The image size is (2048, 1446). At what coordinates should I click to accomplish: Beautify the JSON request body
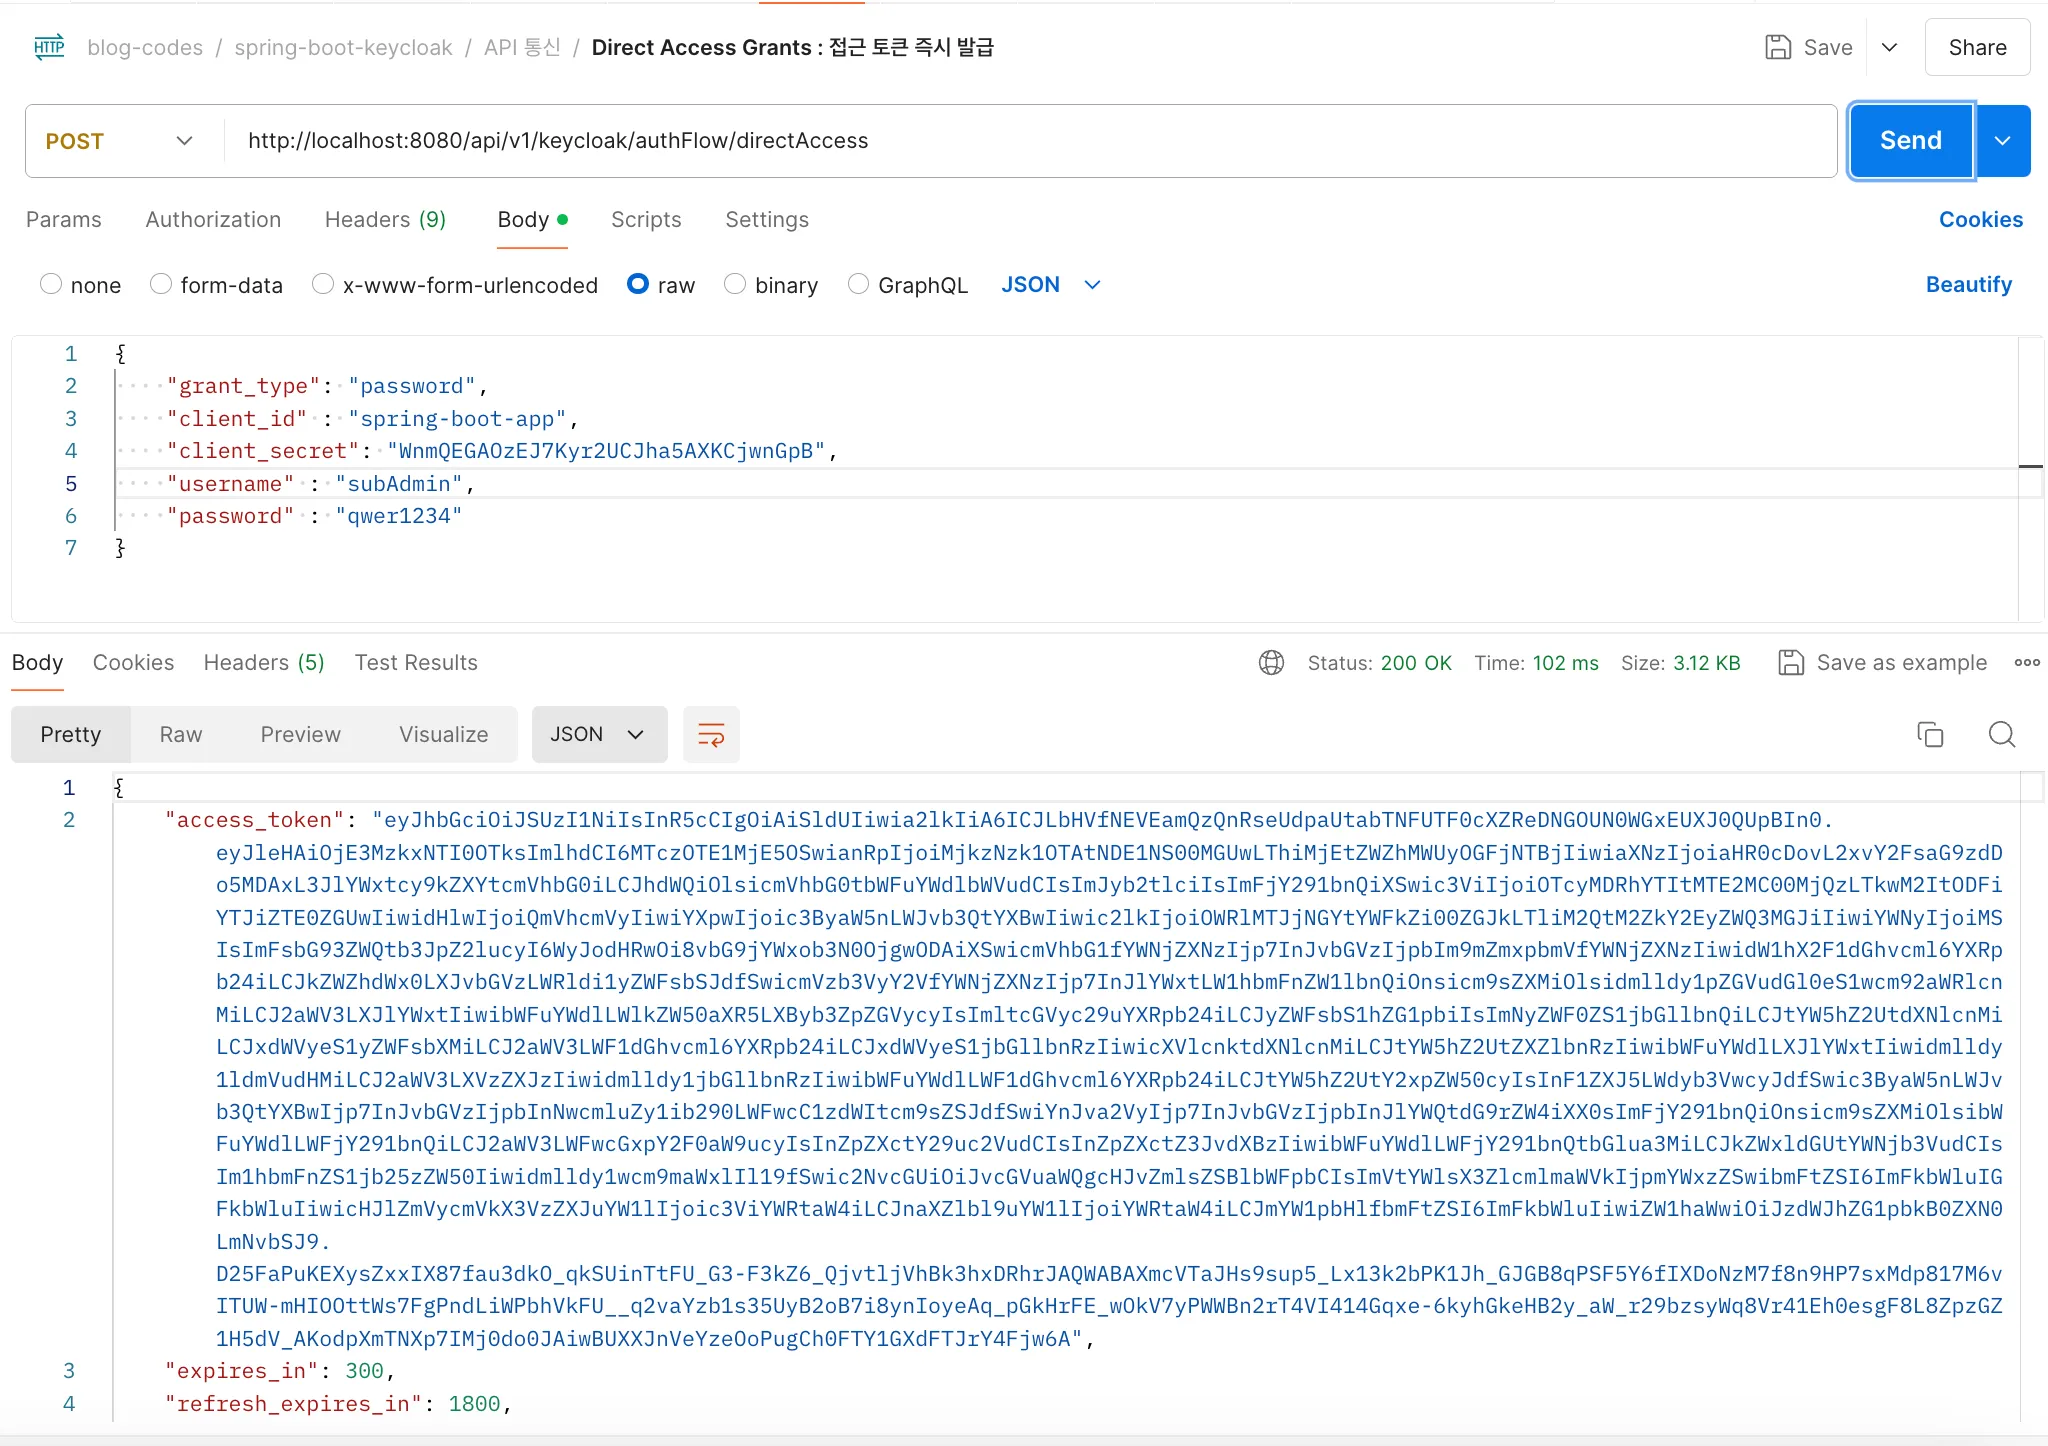tap(1967, 285)
